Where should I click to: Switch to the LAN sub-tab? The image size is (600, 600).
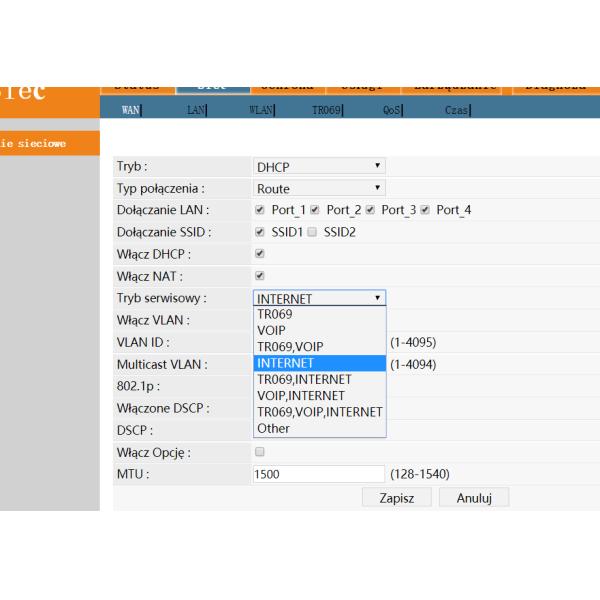click(196, 111)
